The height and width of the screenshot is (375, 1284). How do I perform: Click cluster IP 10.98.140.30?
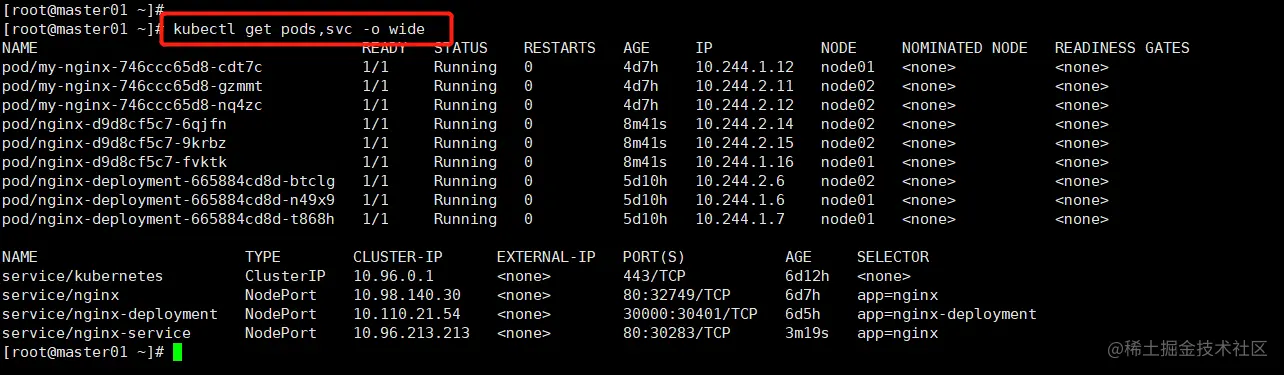[x=407, y=295]
